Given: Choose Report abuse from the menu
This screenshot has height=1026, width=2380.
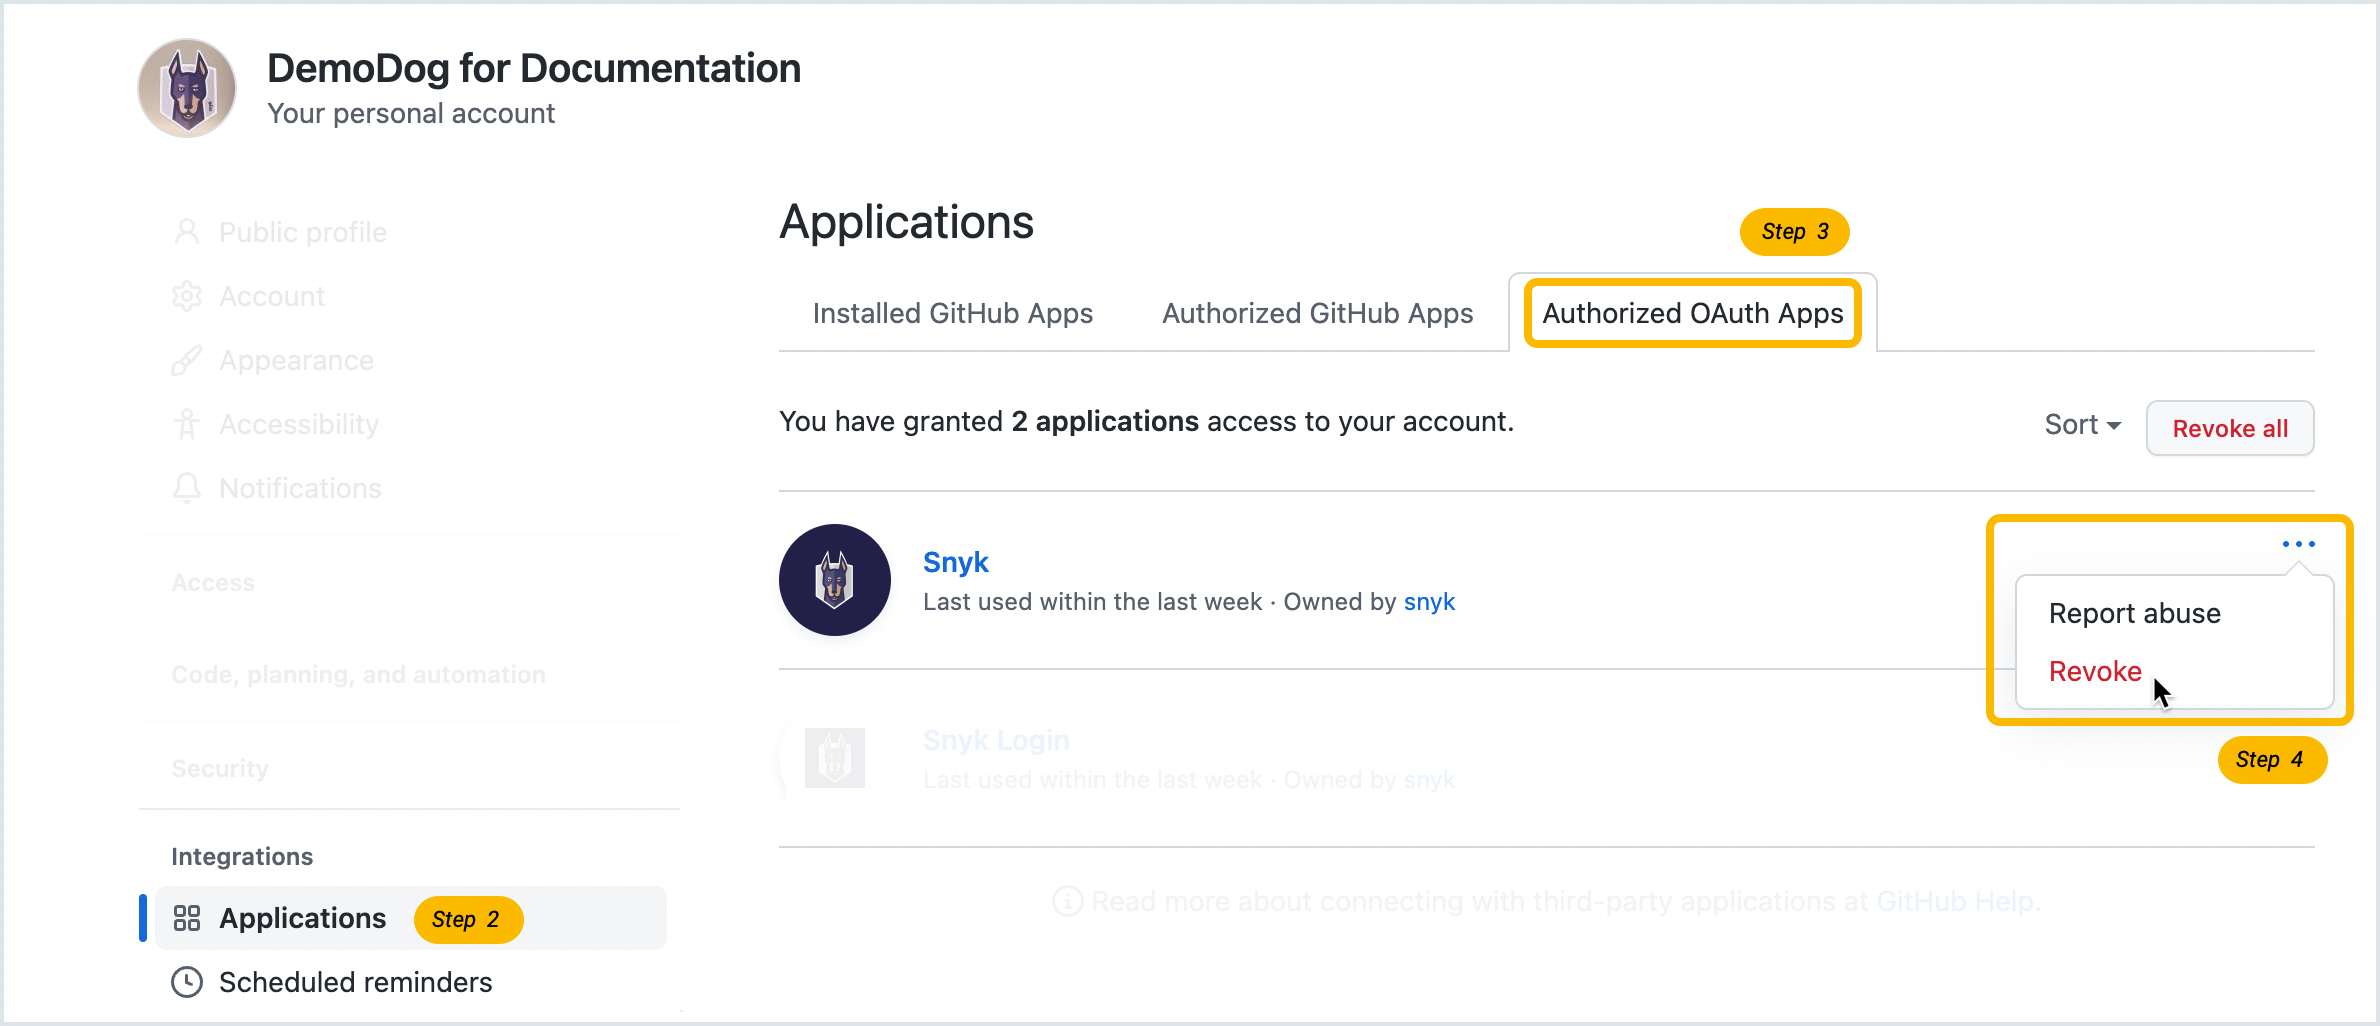Looking at the screenshot, I should coord(2134,613).
